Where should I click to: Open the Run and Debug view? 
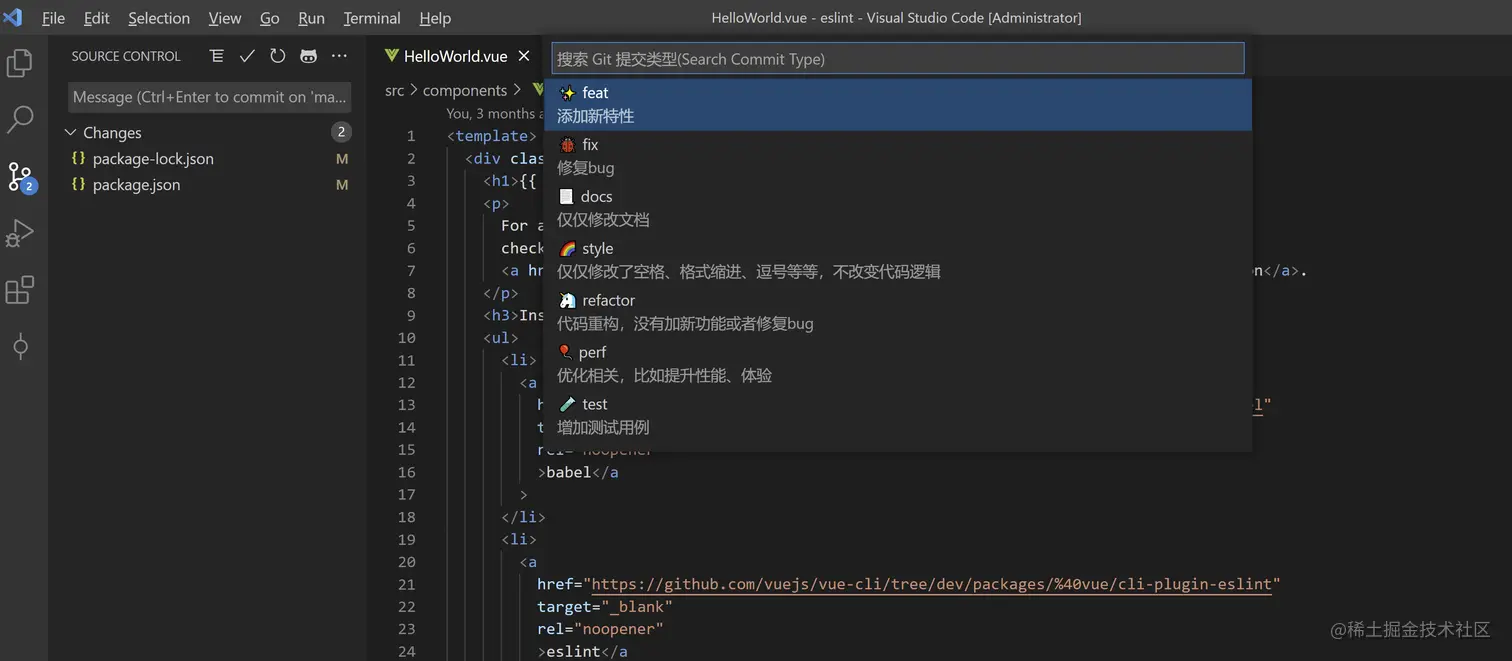tap(20, 233)
